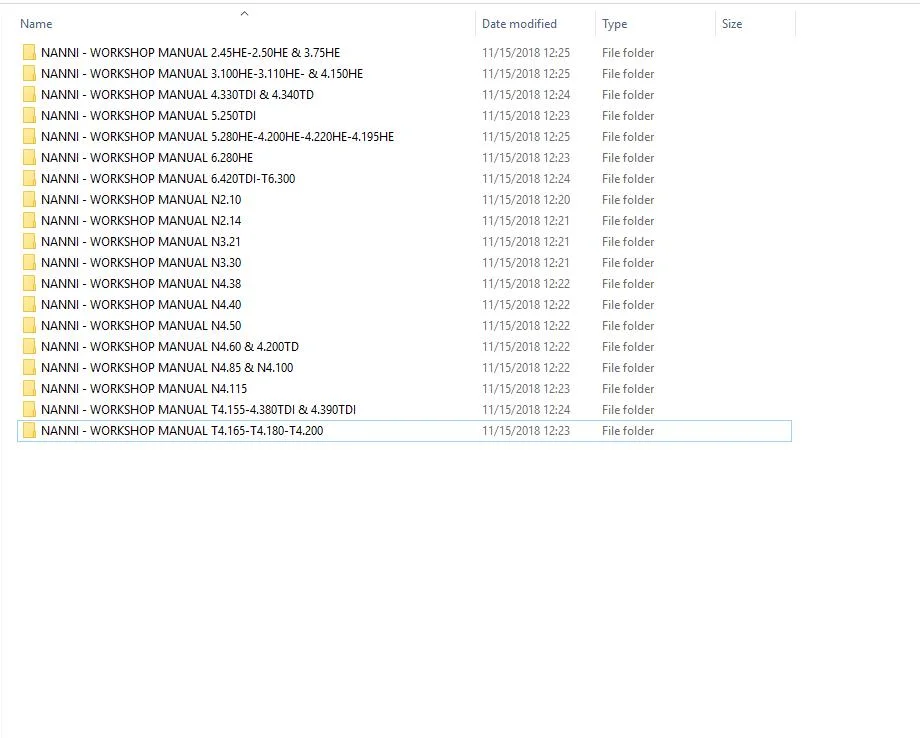
Task: Click folder icon beside WORKSHOP MANUAL N2.10
Action: point(29,199)
